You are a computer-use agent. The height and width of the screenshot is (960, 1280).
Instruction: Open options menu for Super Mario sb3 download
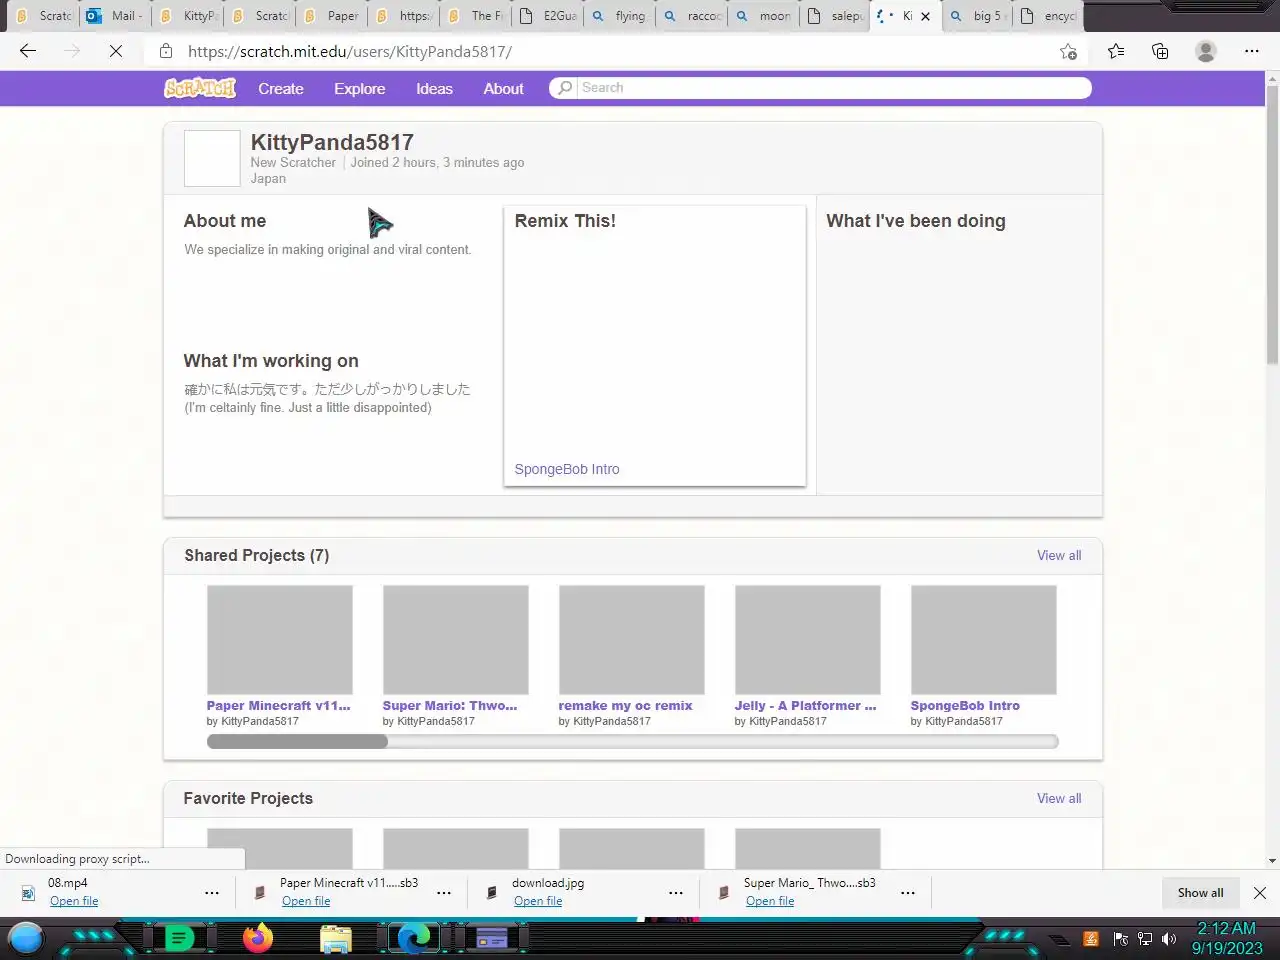coord(908,892)
